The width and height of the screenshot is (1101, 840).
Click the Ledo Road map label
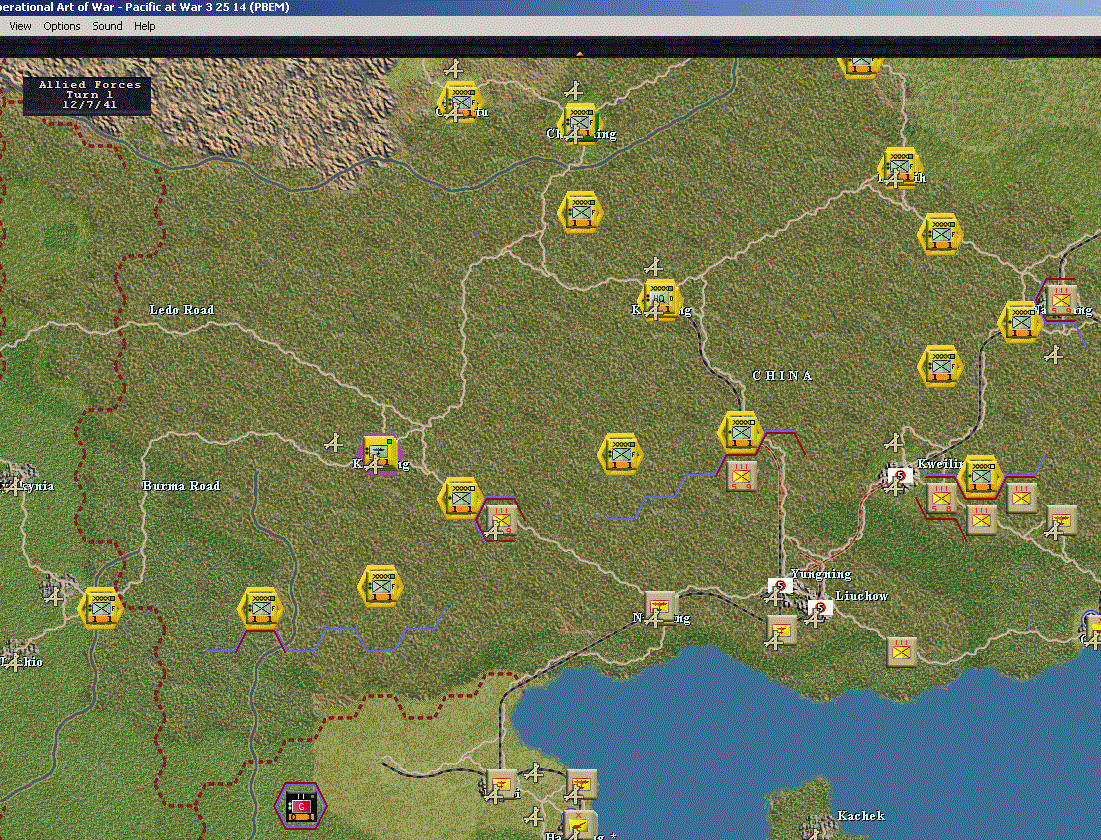(181, 310)
